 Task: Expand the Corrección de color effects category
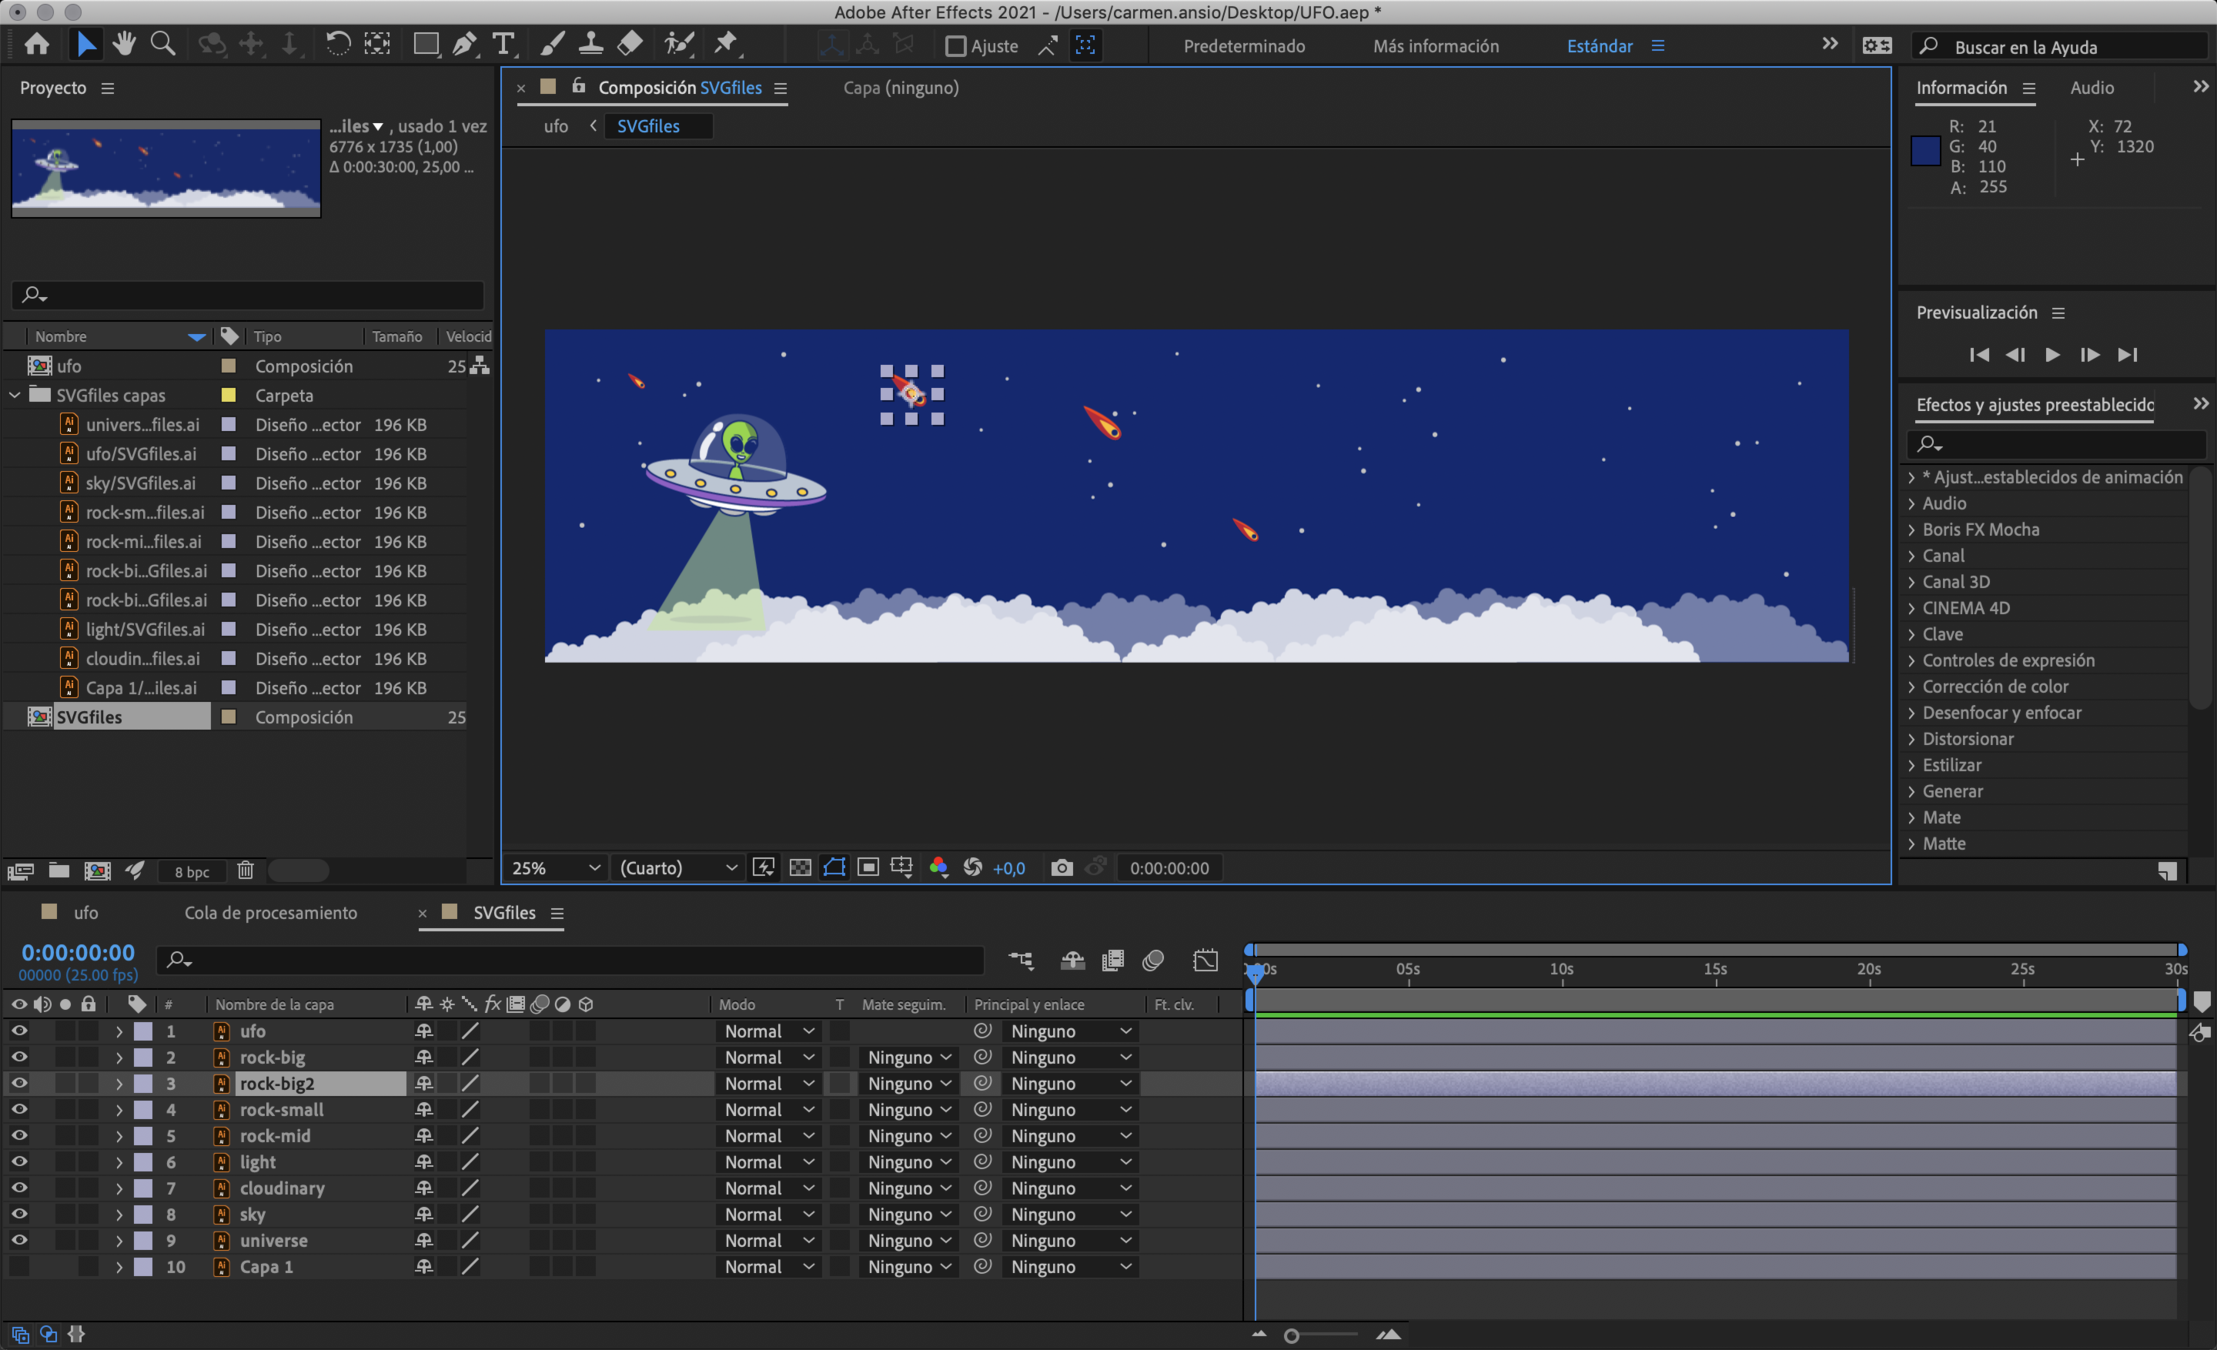coord(1912,687)
